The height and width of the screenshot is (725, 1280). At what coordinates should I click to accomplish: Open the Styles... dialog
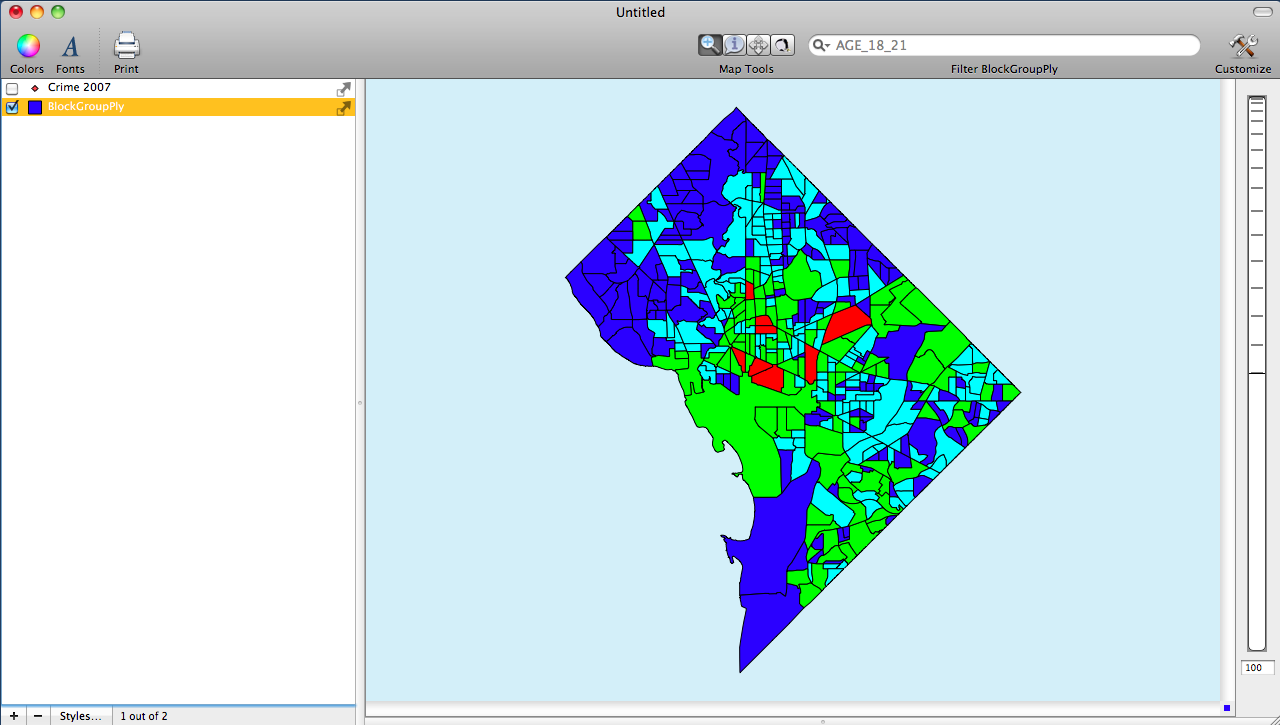80,716
